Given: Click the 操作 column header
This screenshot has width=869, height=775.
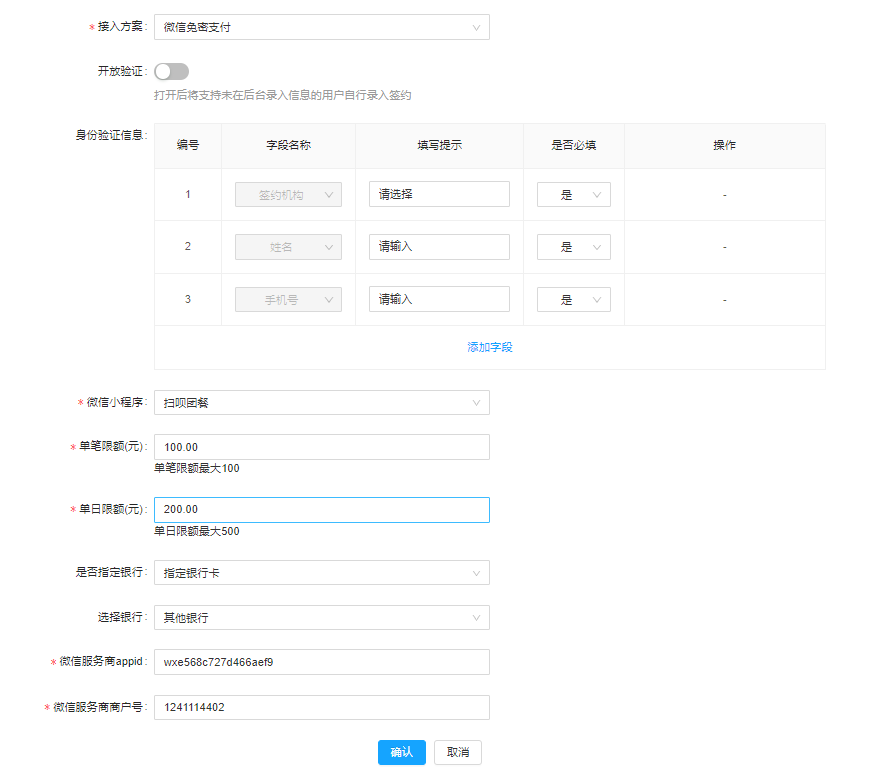Looking at the screenshot, I should tap(724, 145).
